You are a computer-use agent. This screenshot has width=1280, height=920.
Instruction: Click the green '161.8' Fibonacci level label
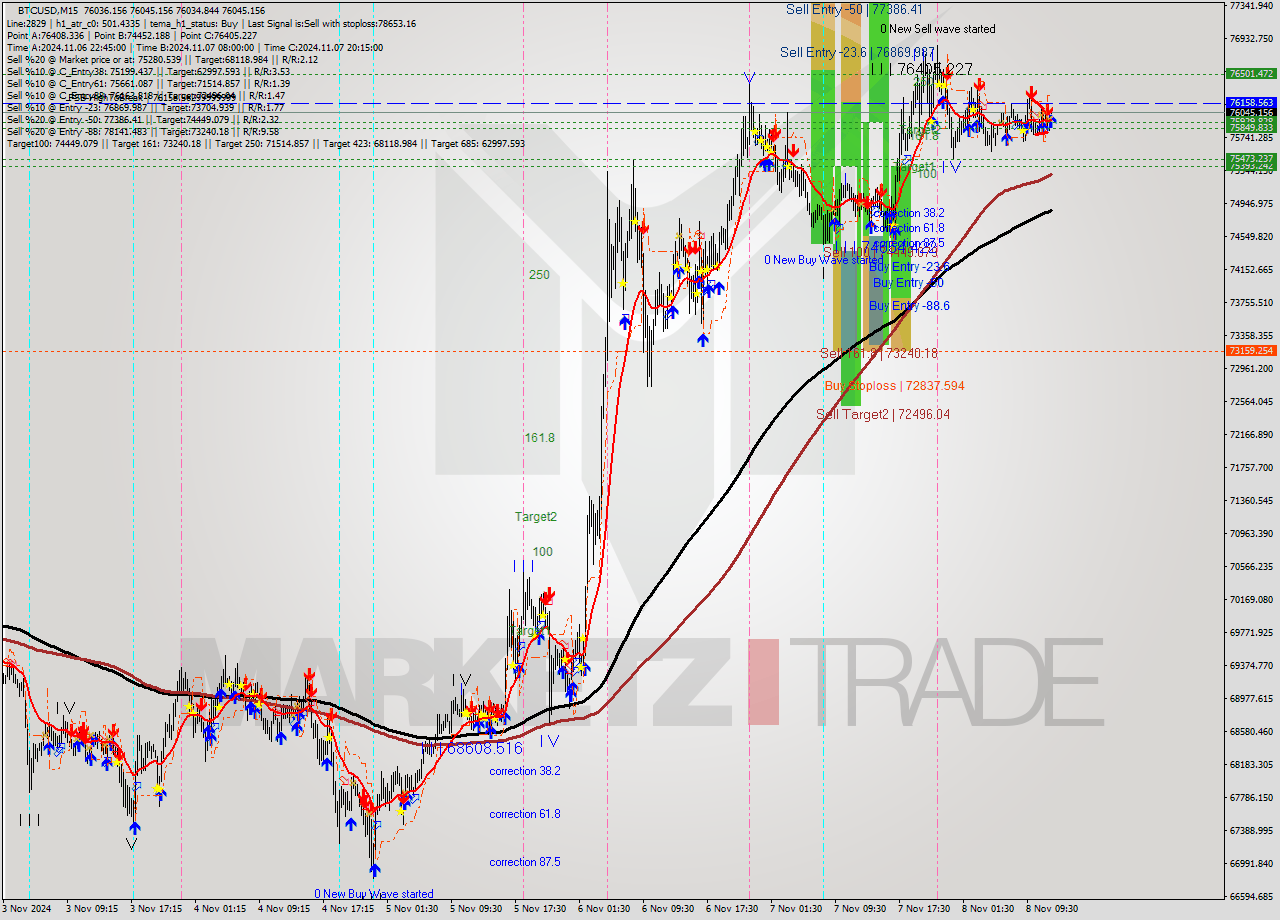(x=539, y=438)
